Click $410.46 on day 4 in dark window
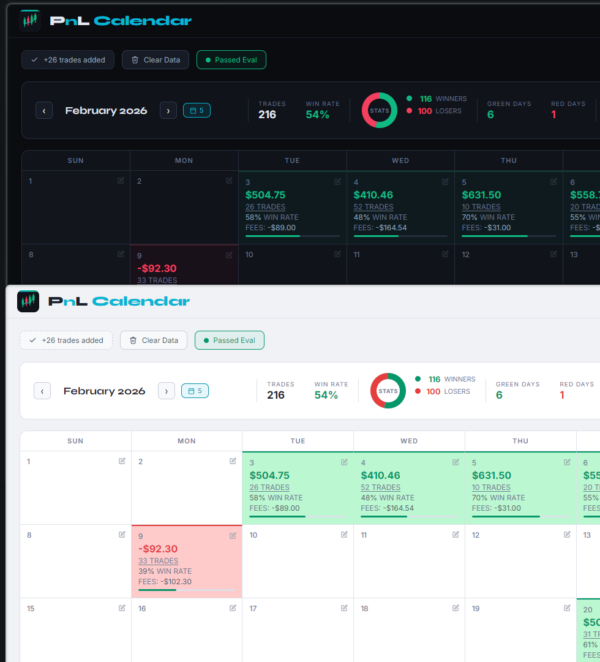Screen dimensions: 600x662 tap(373, 195)
